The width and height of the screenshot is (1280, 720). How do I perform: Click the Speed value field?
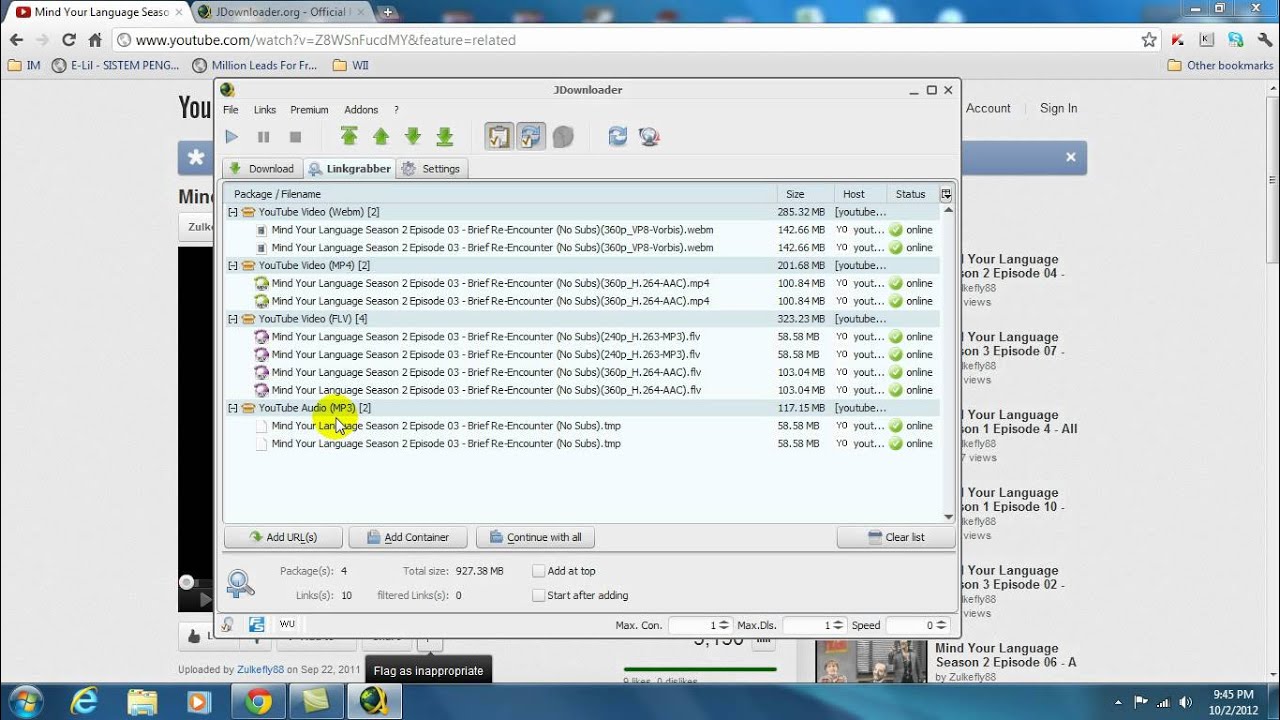[x=911, y=625]
